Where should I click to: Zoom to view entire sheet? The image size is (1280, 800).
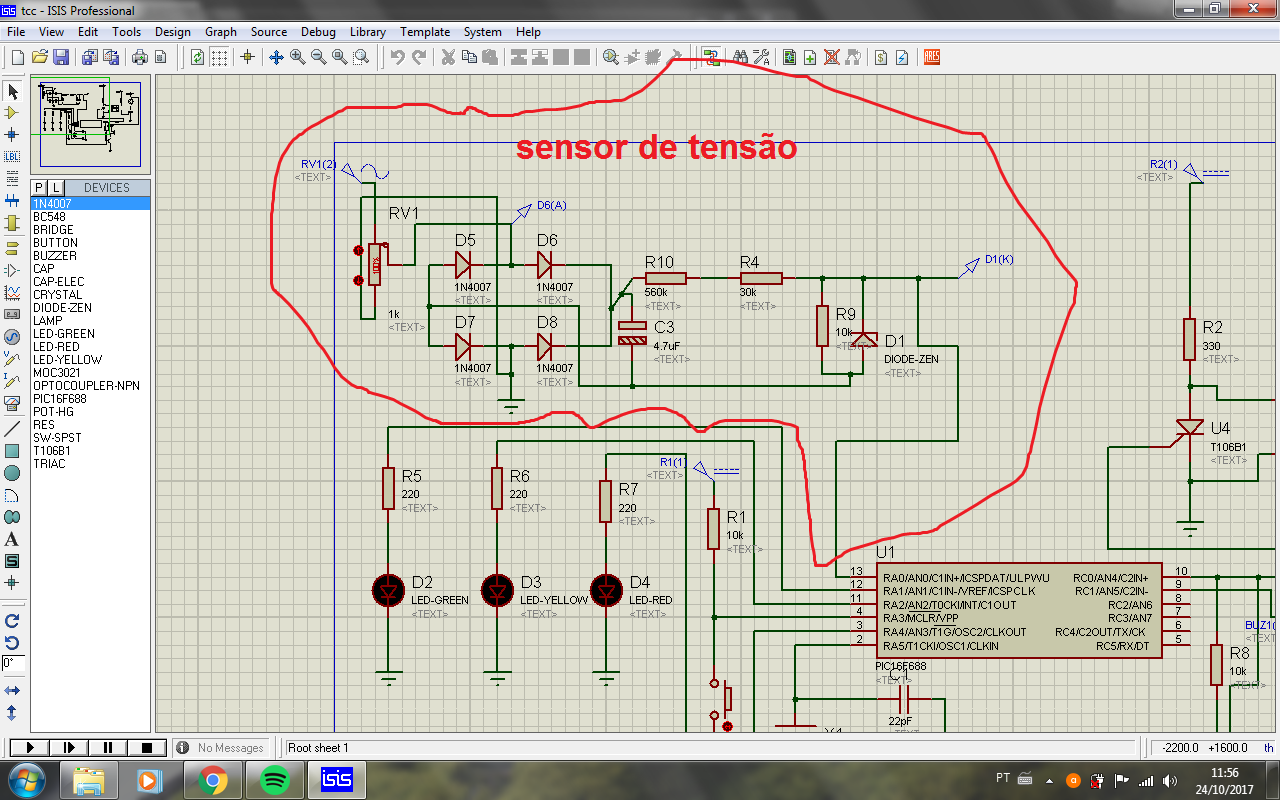pos(340,57)
